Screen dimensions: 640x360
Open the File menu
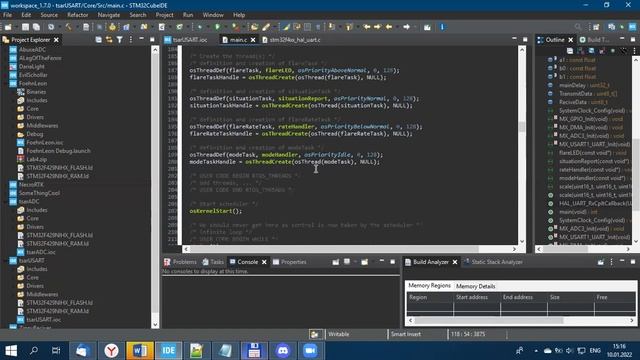pos(7,15)
